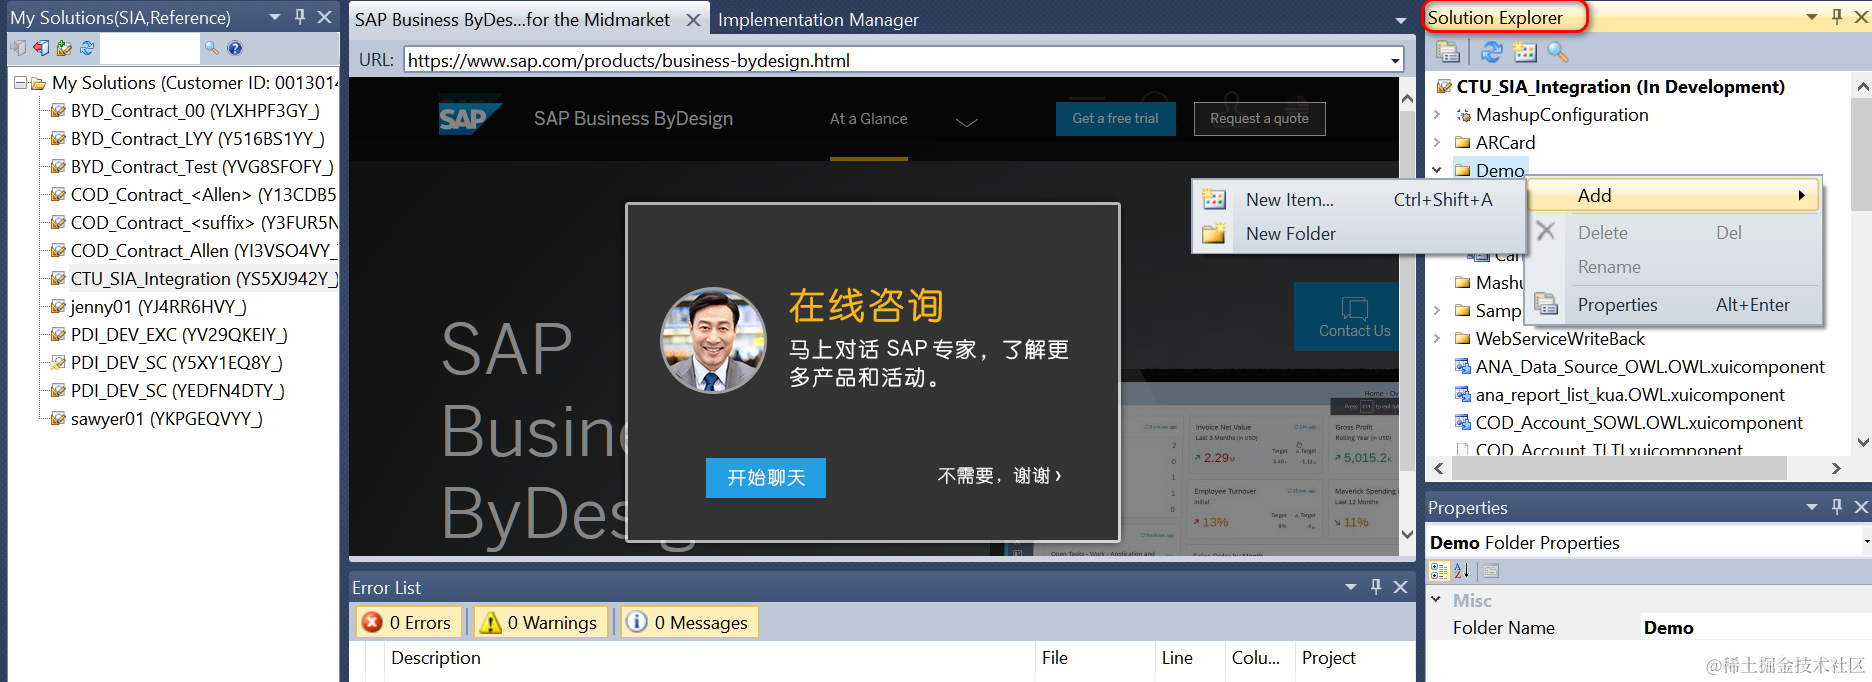Click the ANA_Data_Source_OWL component file icon

[x=1463, y=367]
